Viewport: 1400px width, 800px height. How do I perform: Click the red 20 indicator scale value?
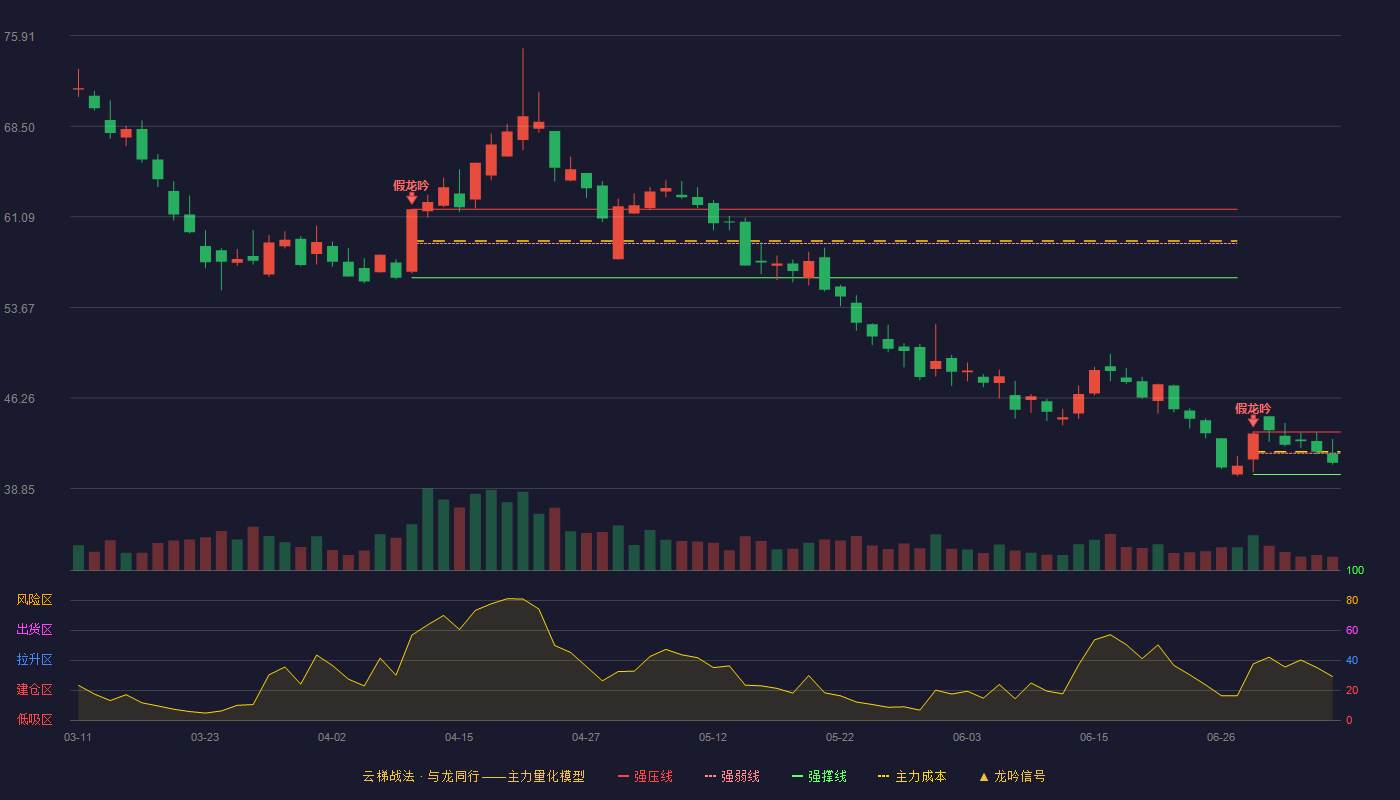[x=1352, y=690]
